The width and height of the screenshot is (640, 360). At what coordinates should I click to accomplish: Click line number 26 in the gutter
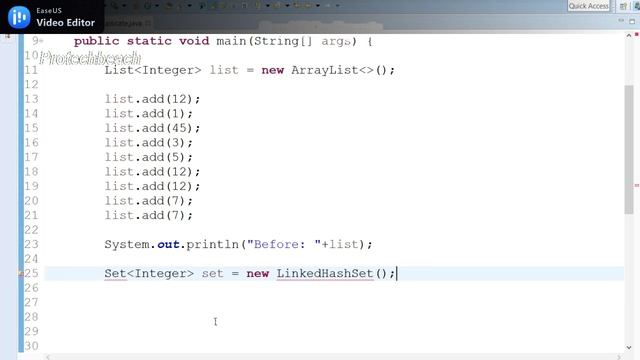(31, 288)
